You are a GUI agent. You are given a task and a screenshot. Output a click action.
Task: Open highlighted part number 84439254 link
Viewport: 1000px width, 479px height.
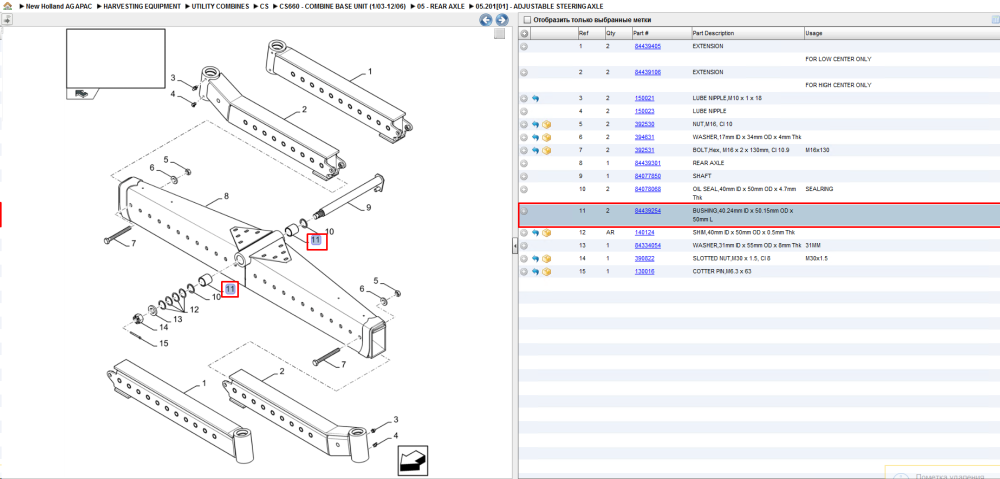[647, 210]
